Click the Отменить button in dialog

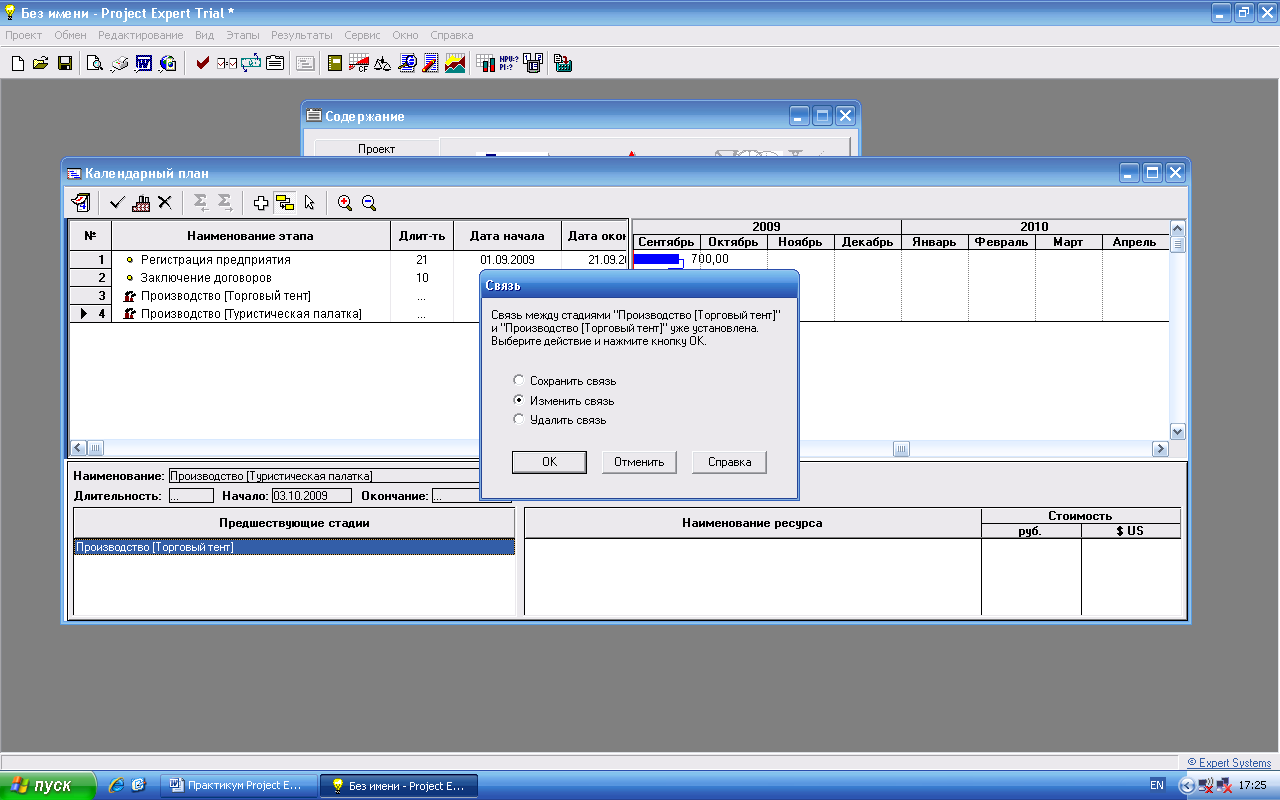639,462
